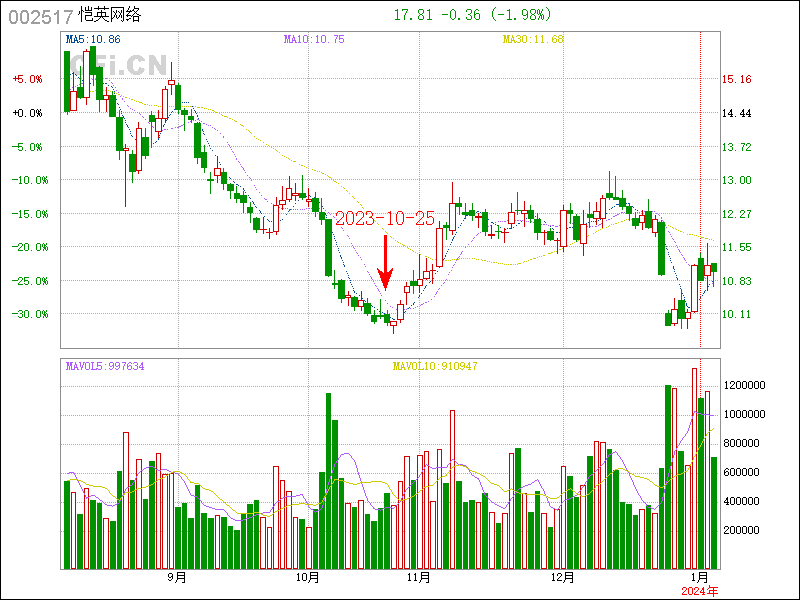Click the MAVOL10:910947 volume label
Image resolution: width=800 pixels, height=600 pixels.
[434, 366]
